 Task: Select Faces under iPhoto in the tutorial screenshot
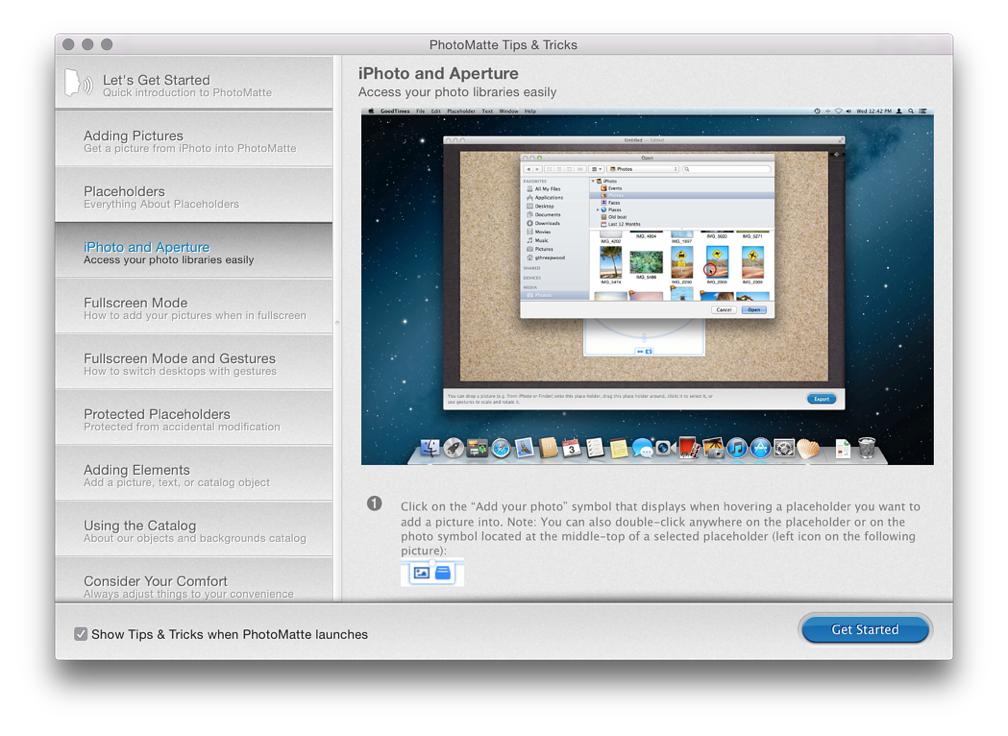coord(611,202)
